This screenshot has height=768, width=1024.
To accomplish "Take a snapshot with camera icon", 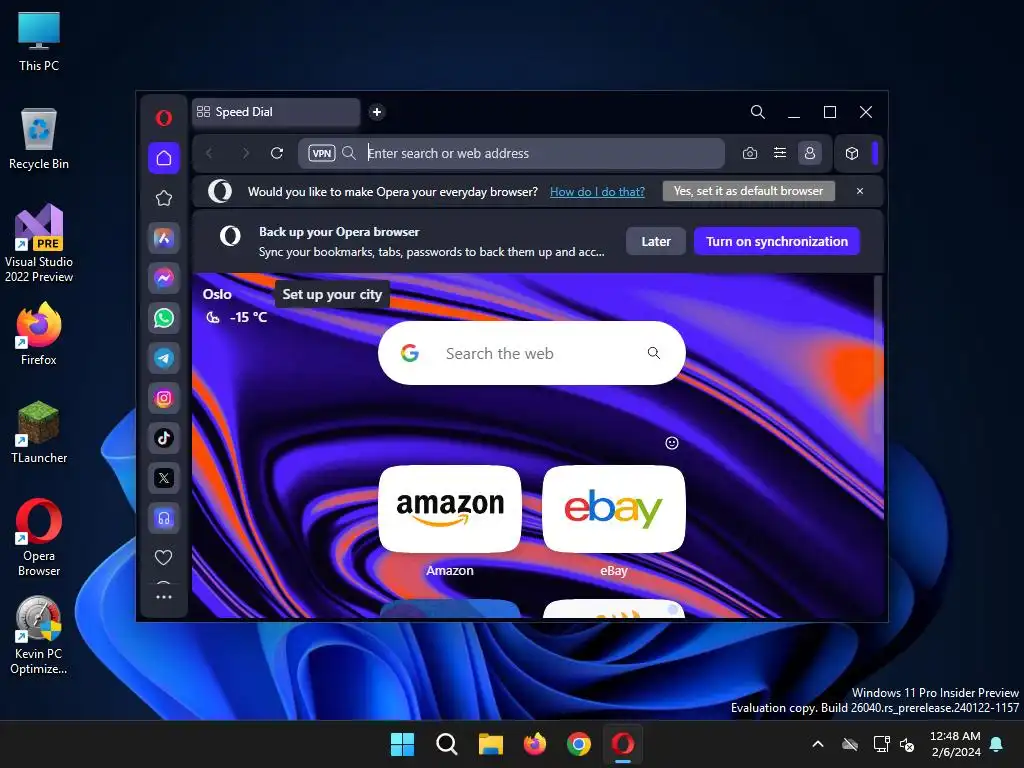I will click(750, 153).
